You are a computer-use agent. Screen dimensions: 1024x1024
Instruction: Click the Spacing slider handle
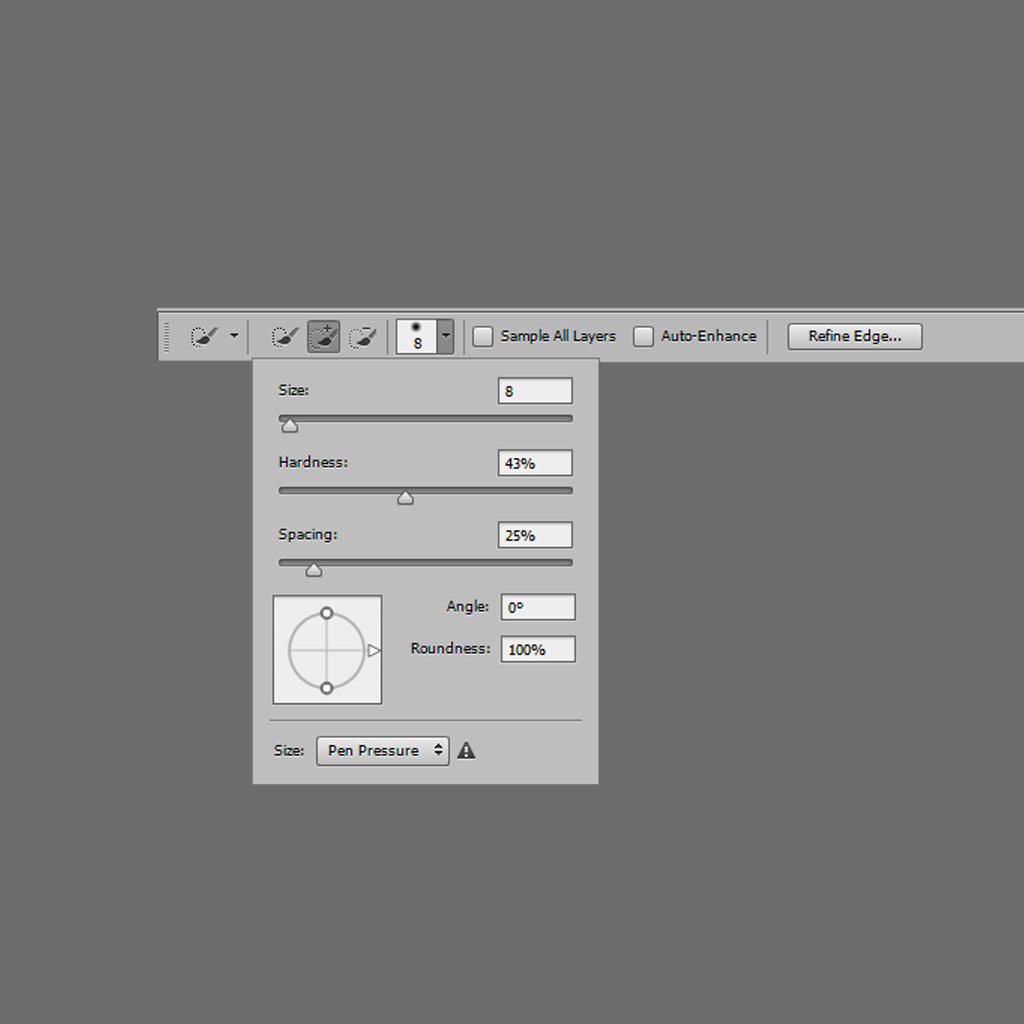(313, 568)
